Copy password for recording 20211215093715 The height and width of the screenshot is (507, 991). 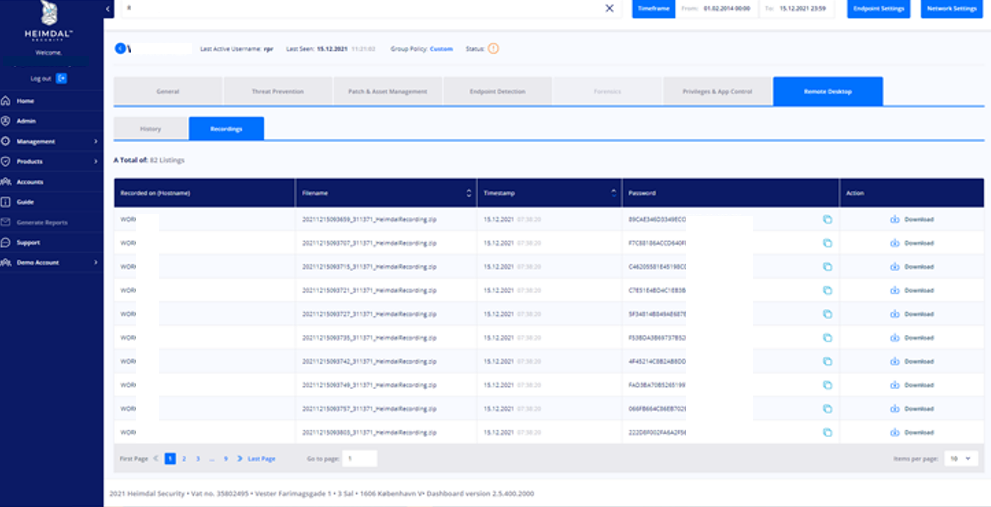827,267
